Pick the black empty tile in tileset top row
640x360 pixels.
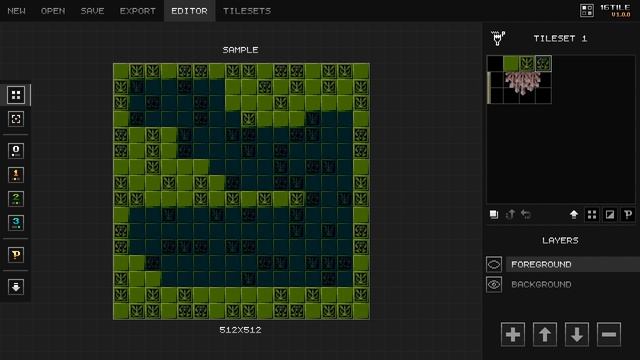point(495,64)
